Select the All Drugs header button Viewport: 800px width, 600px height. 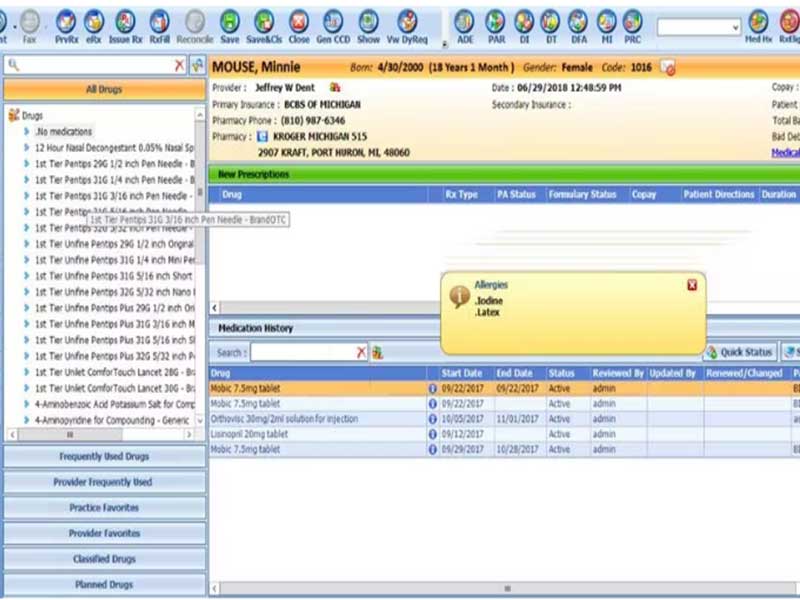(x=105, y=90)
